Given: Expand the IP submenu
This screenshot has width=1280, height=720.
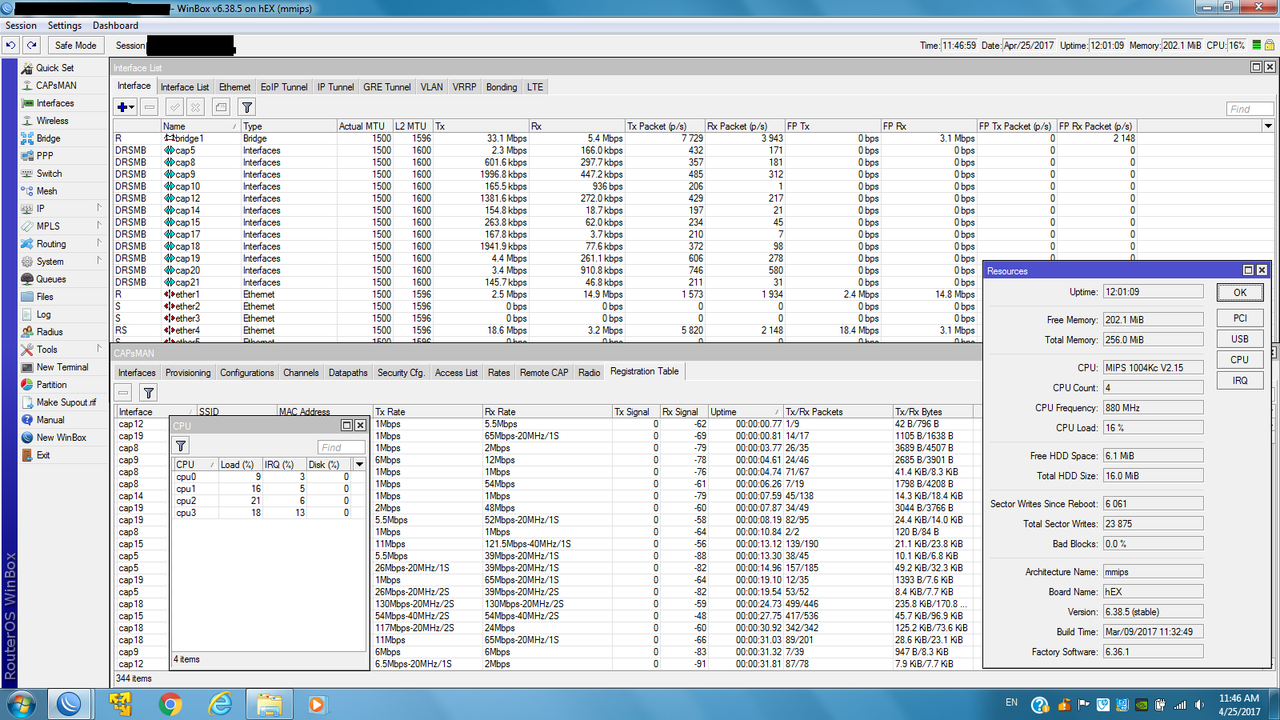Looking at the screenshot, I should [62, 209].
